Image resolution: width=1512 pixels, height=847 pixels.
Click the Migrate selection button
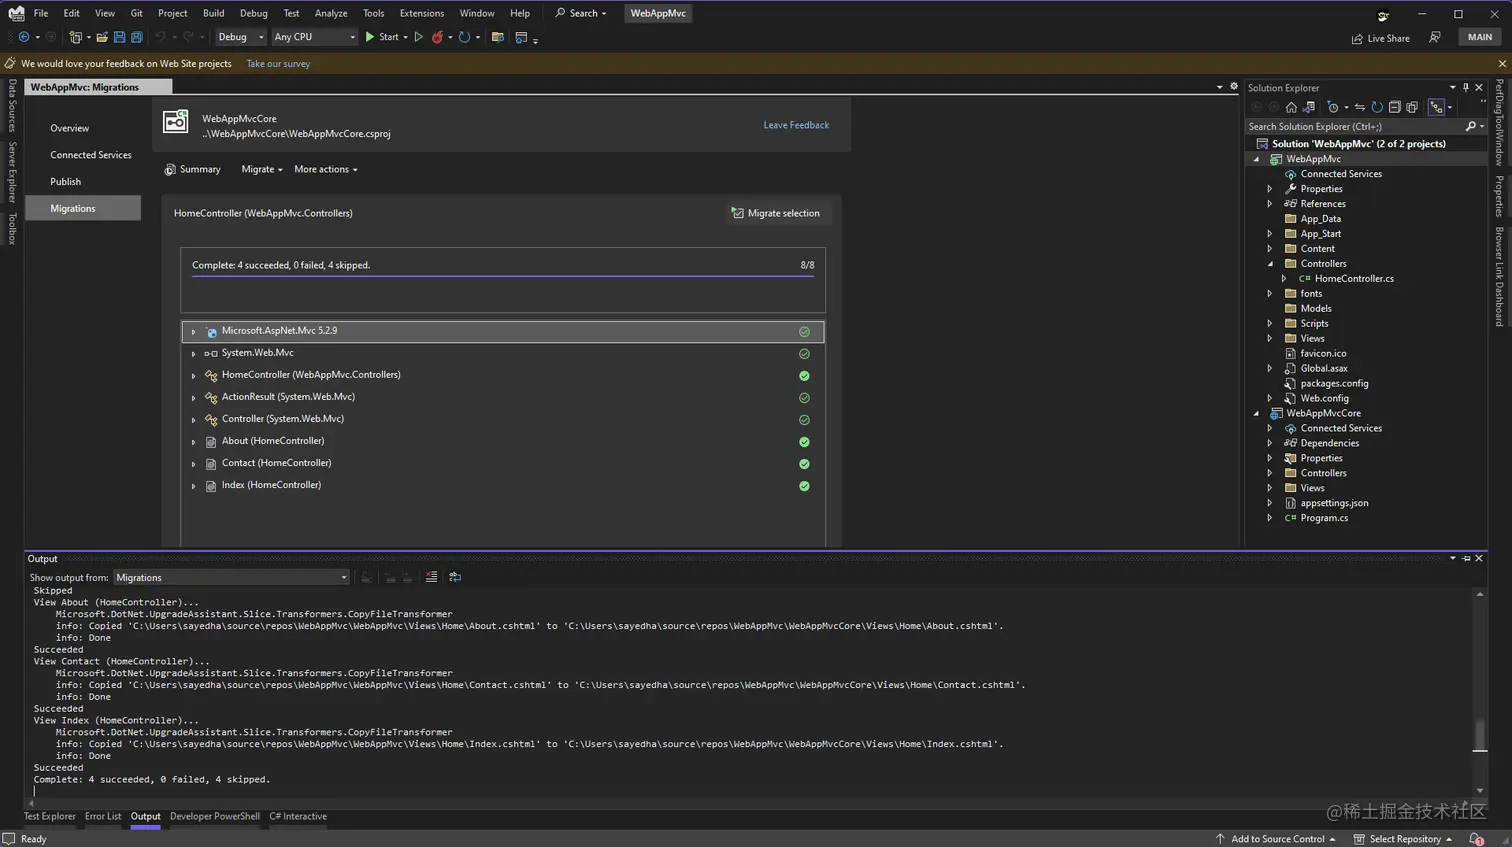[x=776, y=213]
